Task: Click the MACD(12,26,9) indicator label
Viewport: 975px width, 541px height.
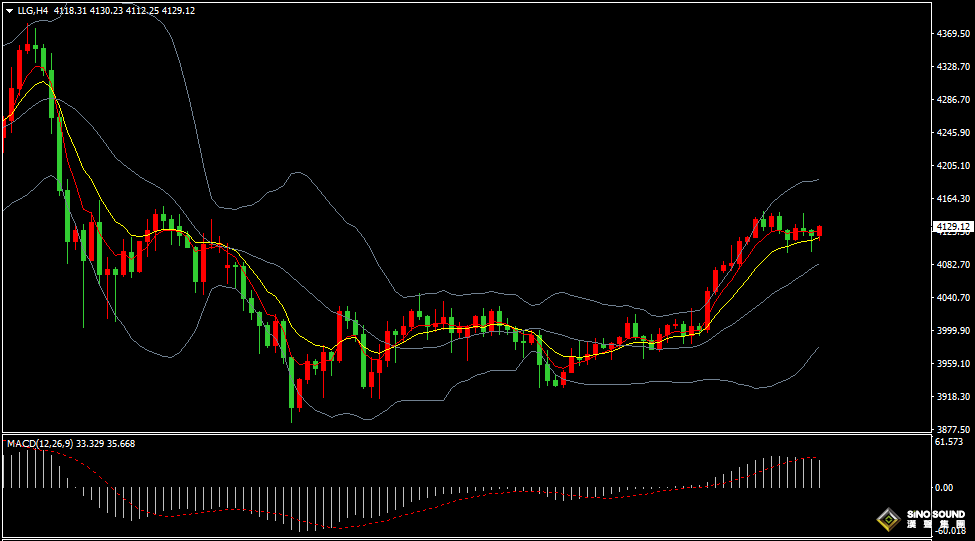Action: click(x=39, y=443)
